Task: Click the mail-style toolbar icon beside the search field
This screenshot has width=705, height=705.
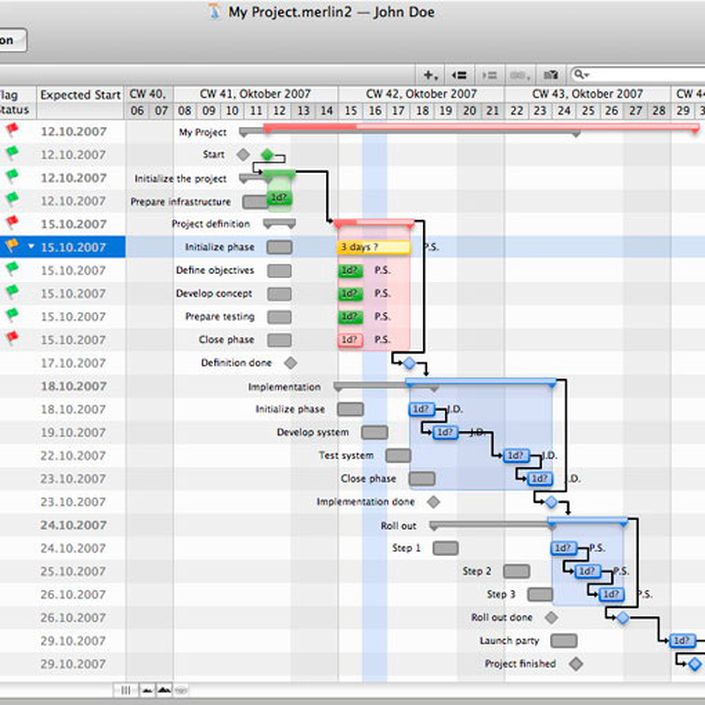Action: 551,75
